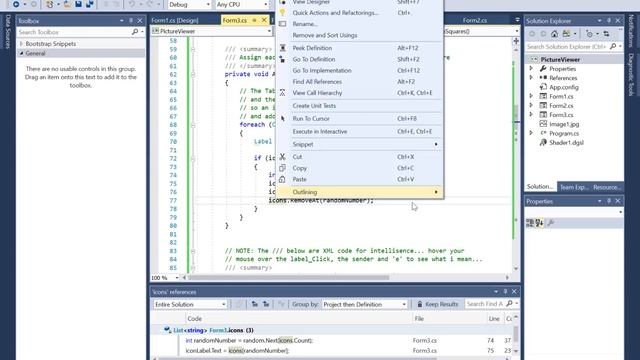This screenshot has width=640, height=360.
Task: Click Toolbox search magnifier icon
Action: [x=135, y=32]
